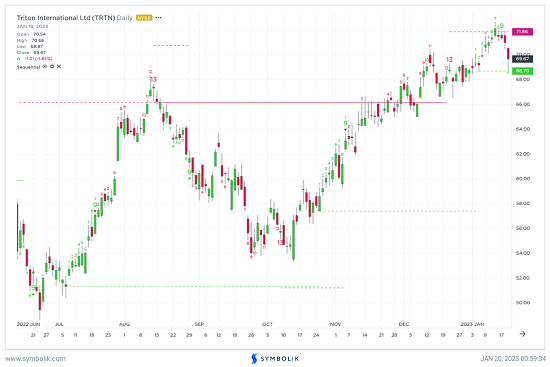Image resolution: width=550 pixels, height=367 pixels.
Task: Click the 50.00 price axis label
Action: (523, 302)
